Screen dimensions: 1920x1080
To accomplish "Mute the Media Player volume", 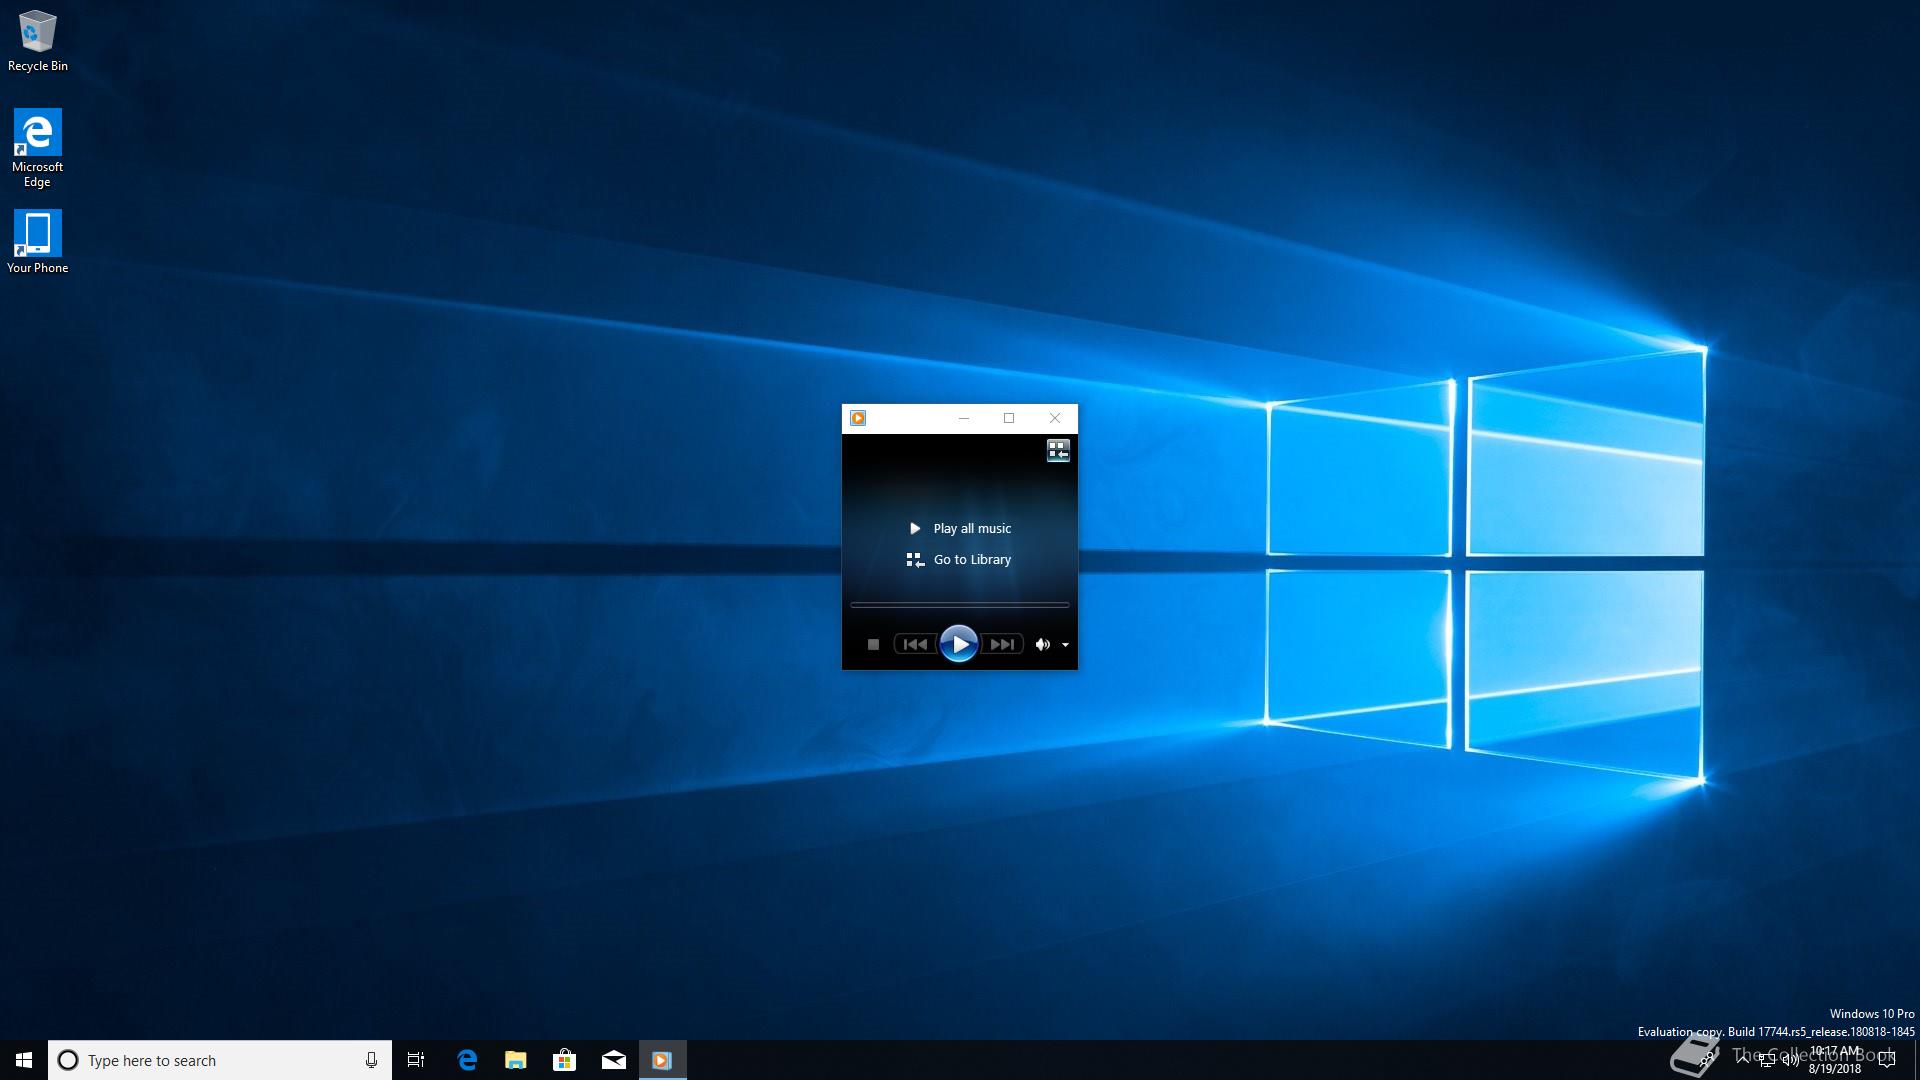I will point(1042,645).
